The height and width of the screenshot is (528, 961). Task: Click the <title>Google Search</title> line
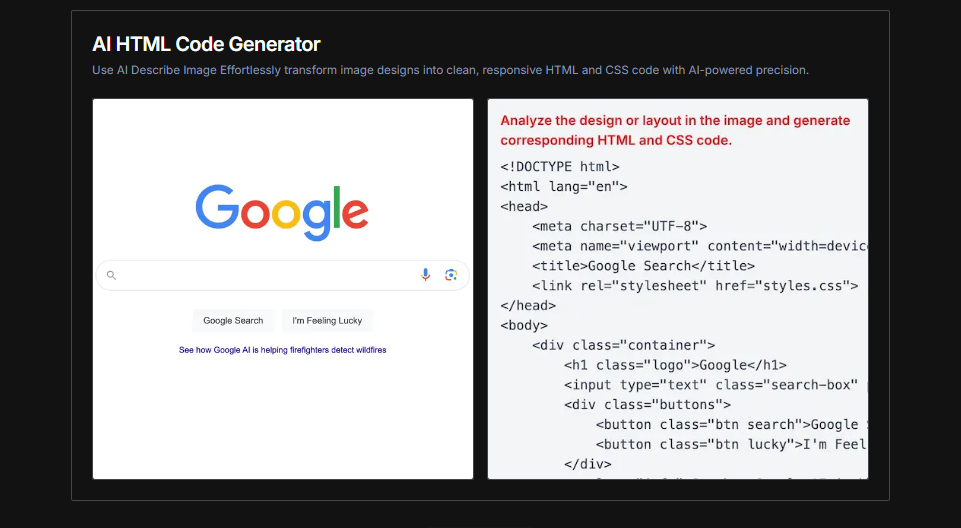[x=644, y=266]
